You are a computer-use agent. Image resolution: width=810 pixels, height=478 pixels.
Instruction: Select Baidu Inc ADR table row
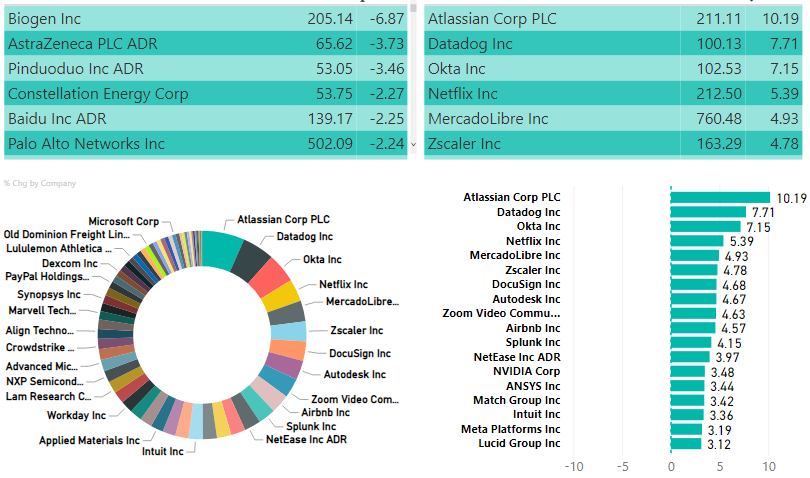click(206, 118)
